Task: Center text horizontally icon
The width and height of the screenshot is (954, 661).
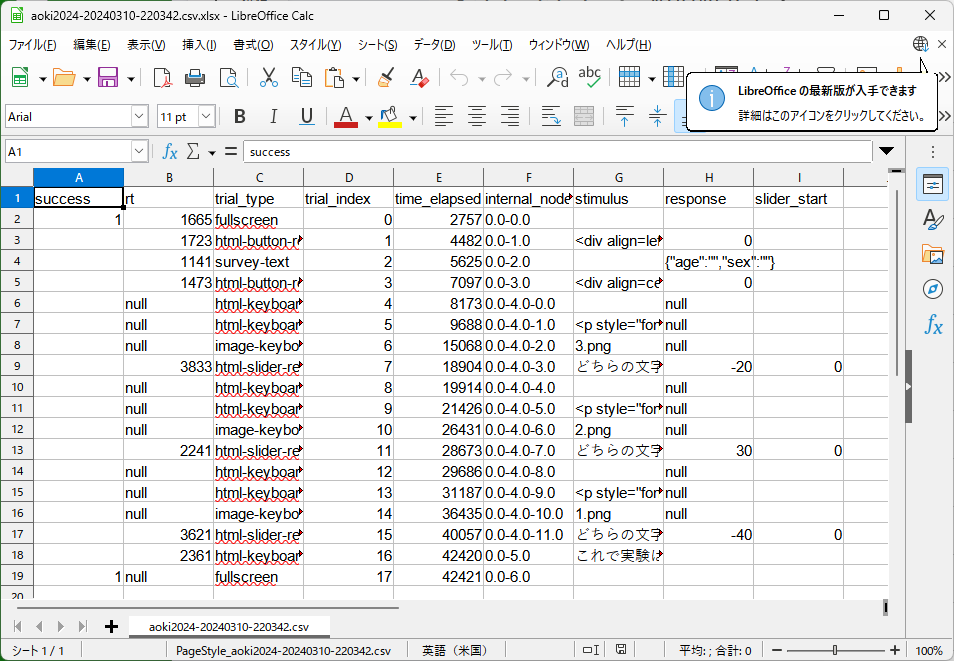Action: pyautogui.click(x=476, y=116)
